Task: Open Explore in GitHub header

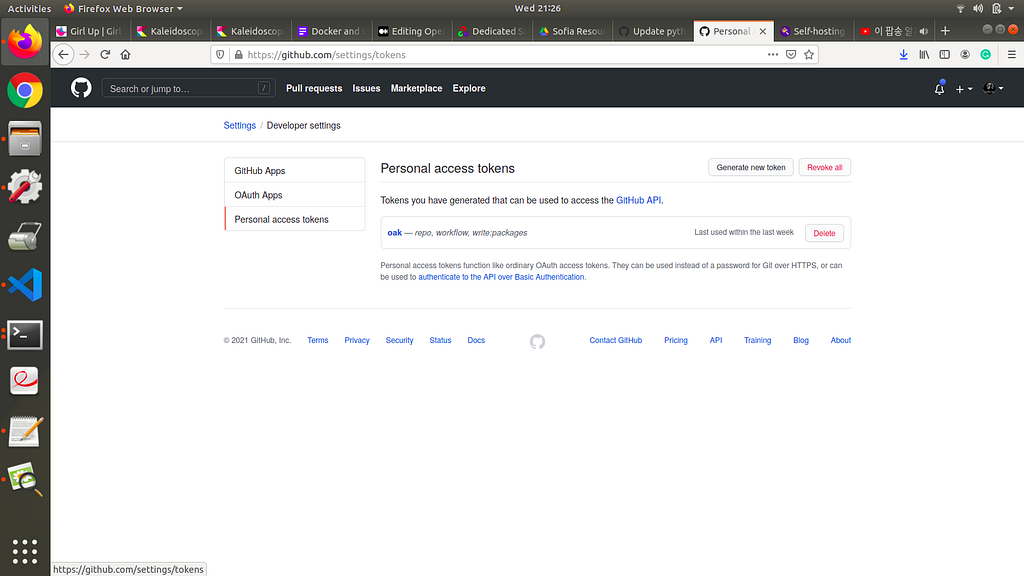Action: tap(469, 88)
